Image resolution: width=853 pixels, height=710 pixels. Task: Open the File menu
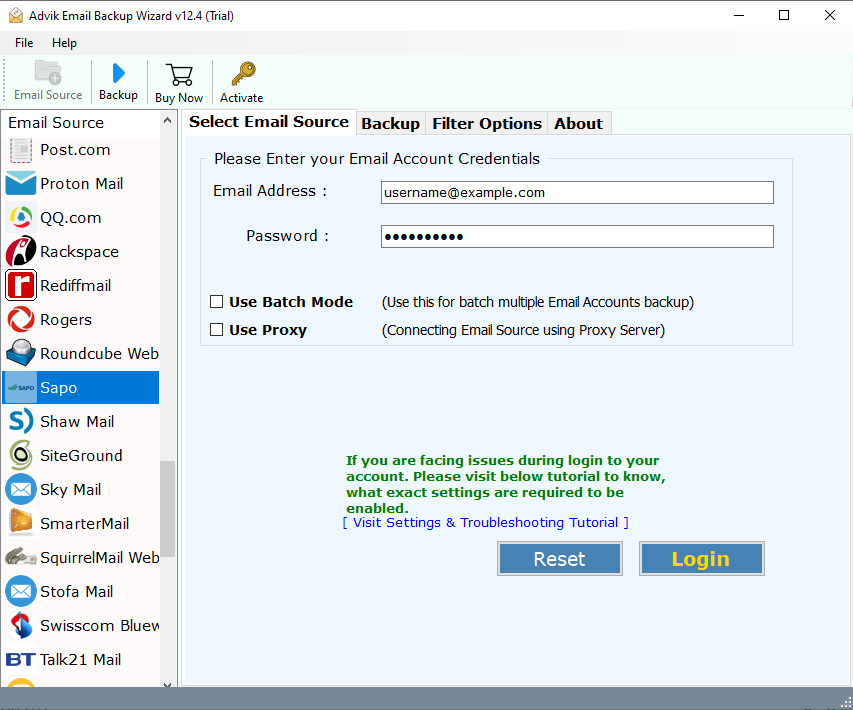tap(24, 43)
